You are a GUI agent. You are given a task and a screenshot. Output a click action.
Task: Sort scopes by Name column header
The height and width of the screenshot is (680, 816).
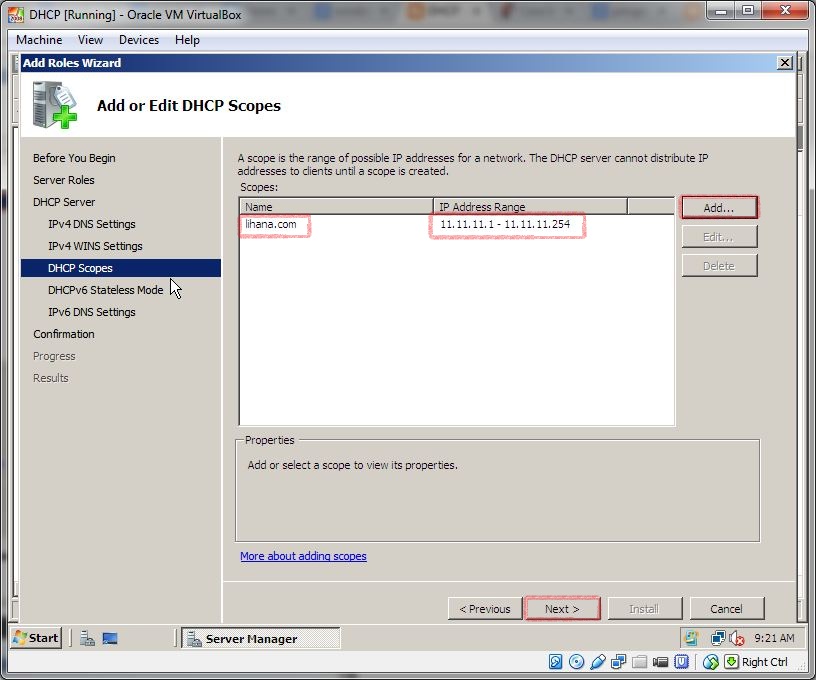pyautogui.click(x=337, y=207)
